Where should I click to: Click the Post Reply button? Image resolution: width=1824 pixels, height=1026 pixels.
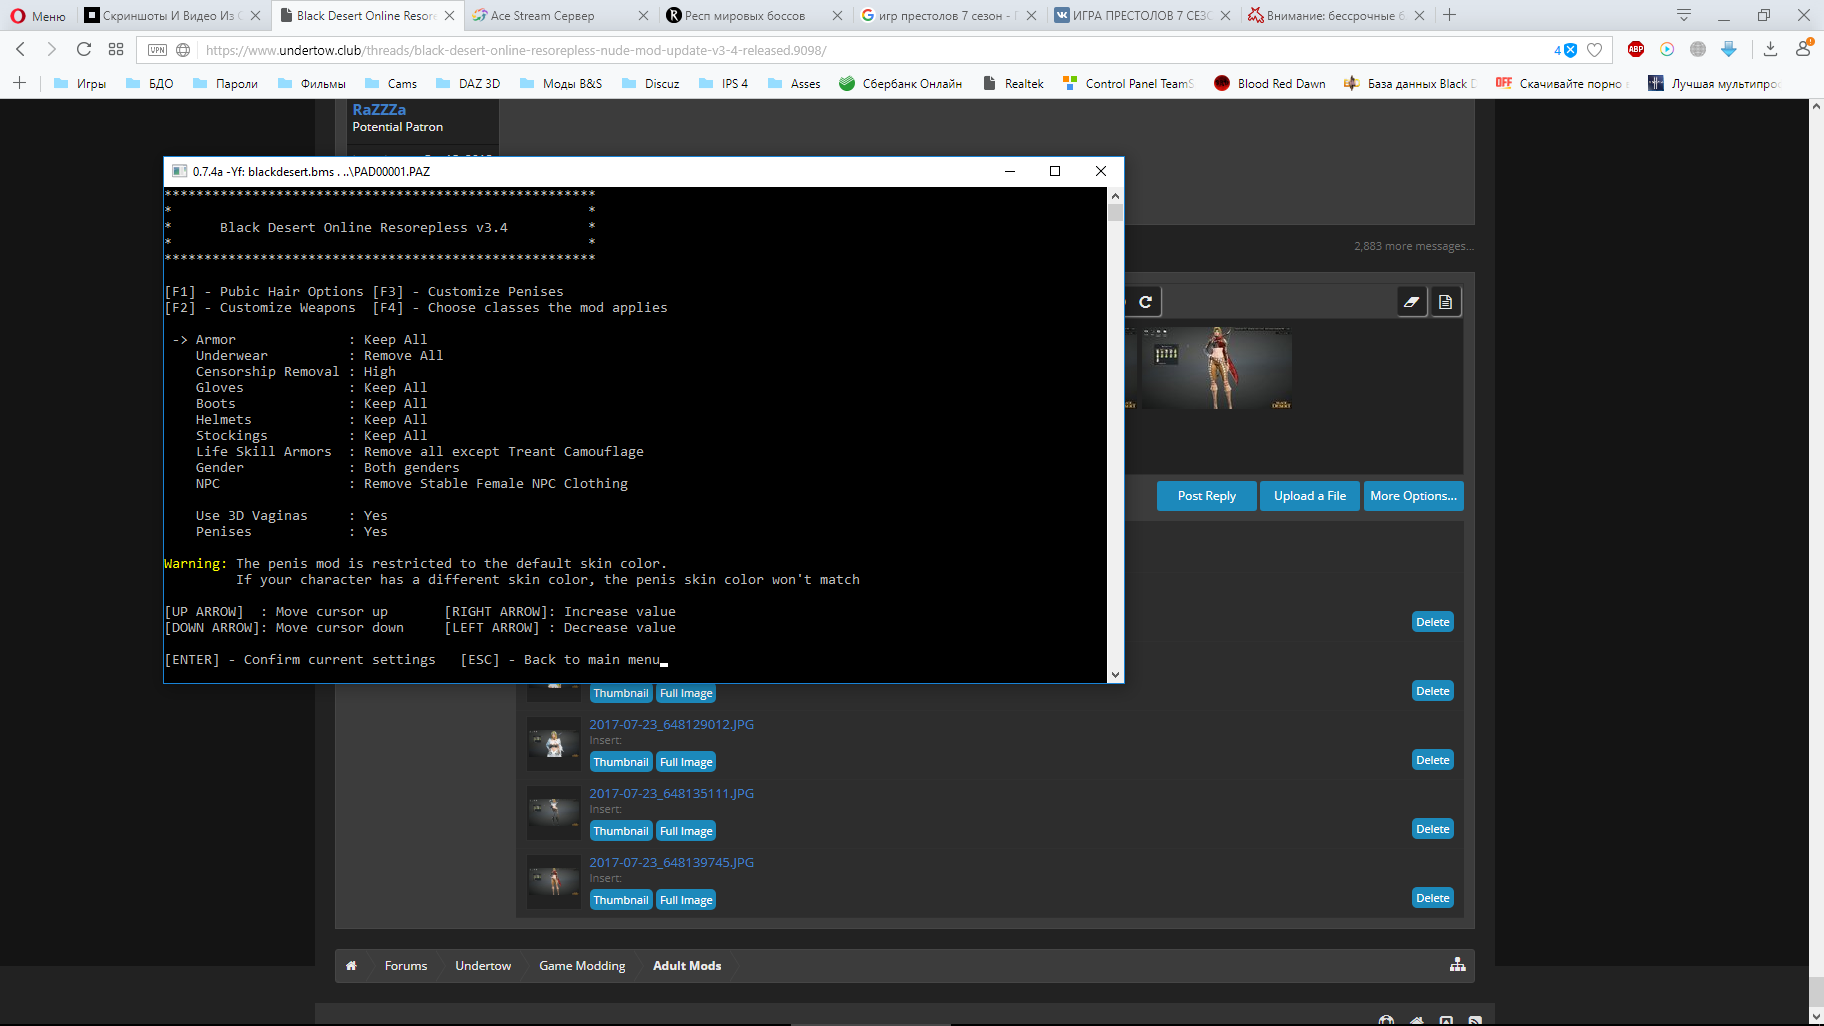(1206, 496)
